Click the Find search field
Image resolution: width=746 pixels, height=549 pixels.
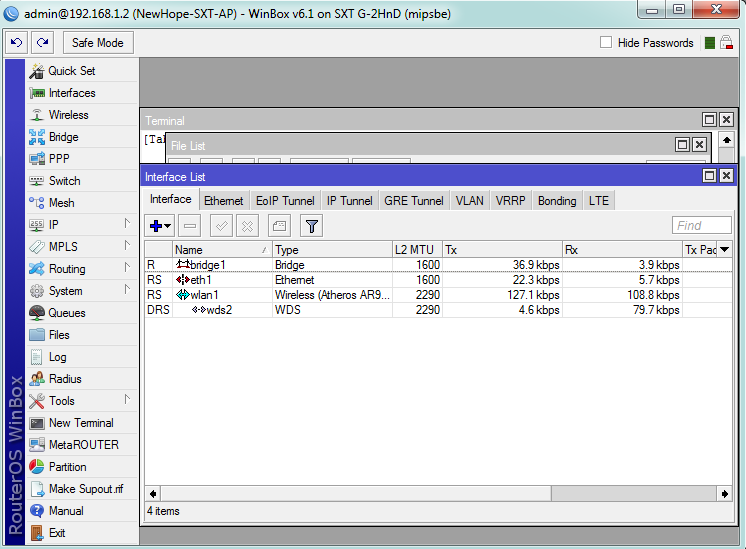coord(702,225)
